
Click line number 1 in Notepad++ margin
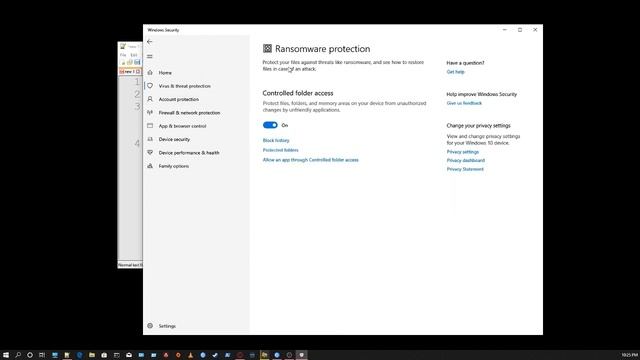[x=137, y=82]
